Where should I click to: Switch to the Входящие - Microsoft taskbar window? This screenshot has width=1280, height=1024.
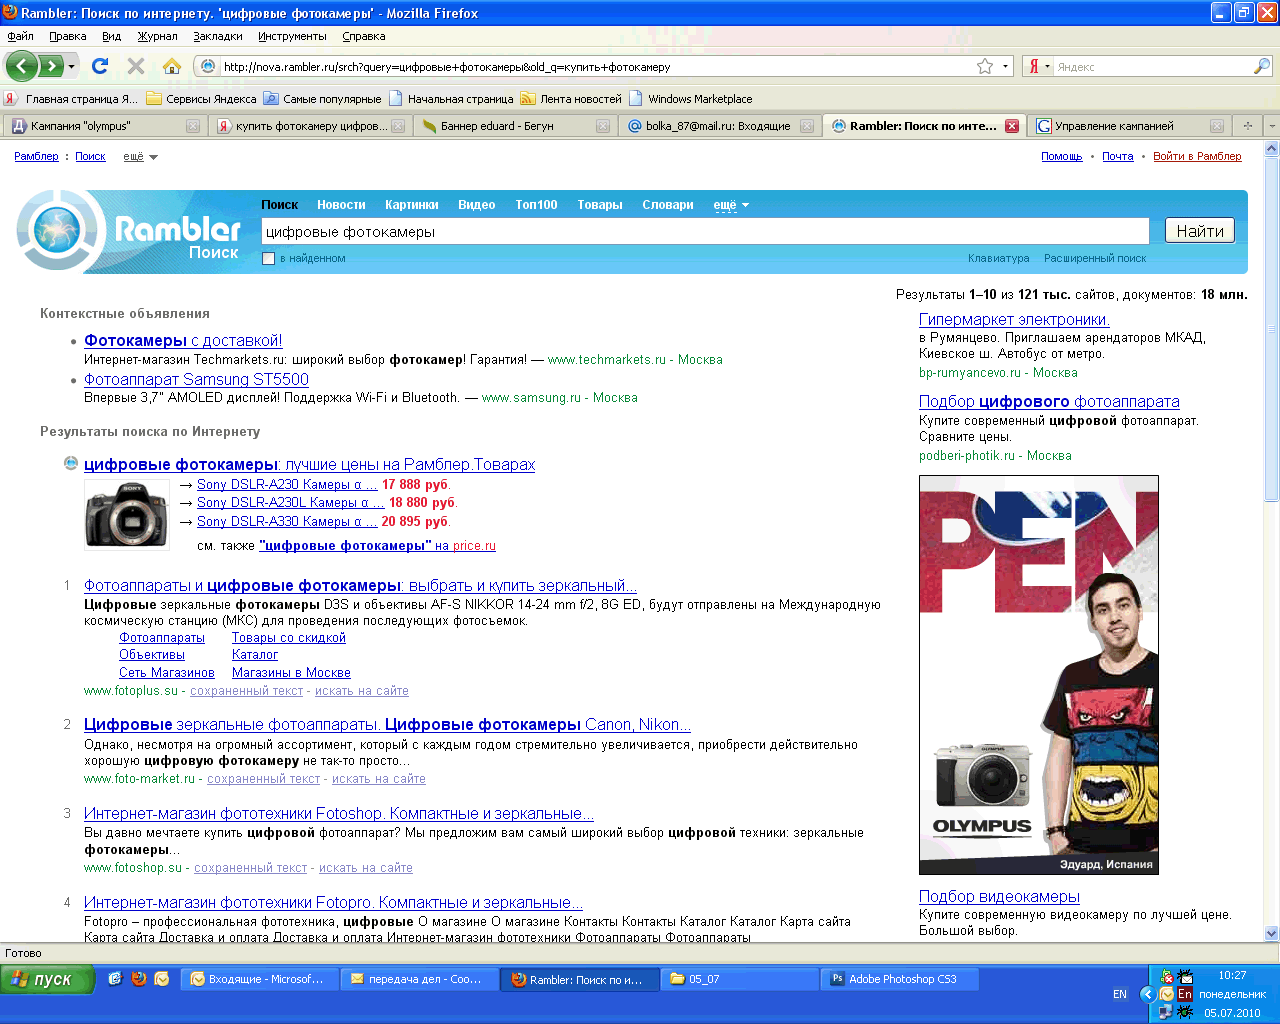point(259,979)
